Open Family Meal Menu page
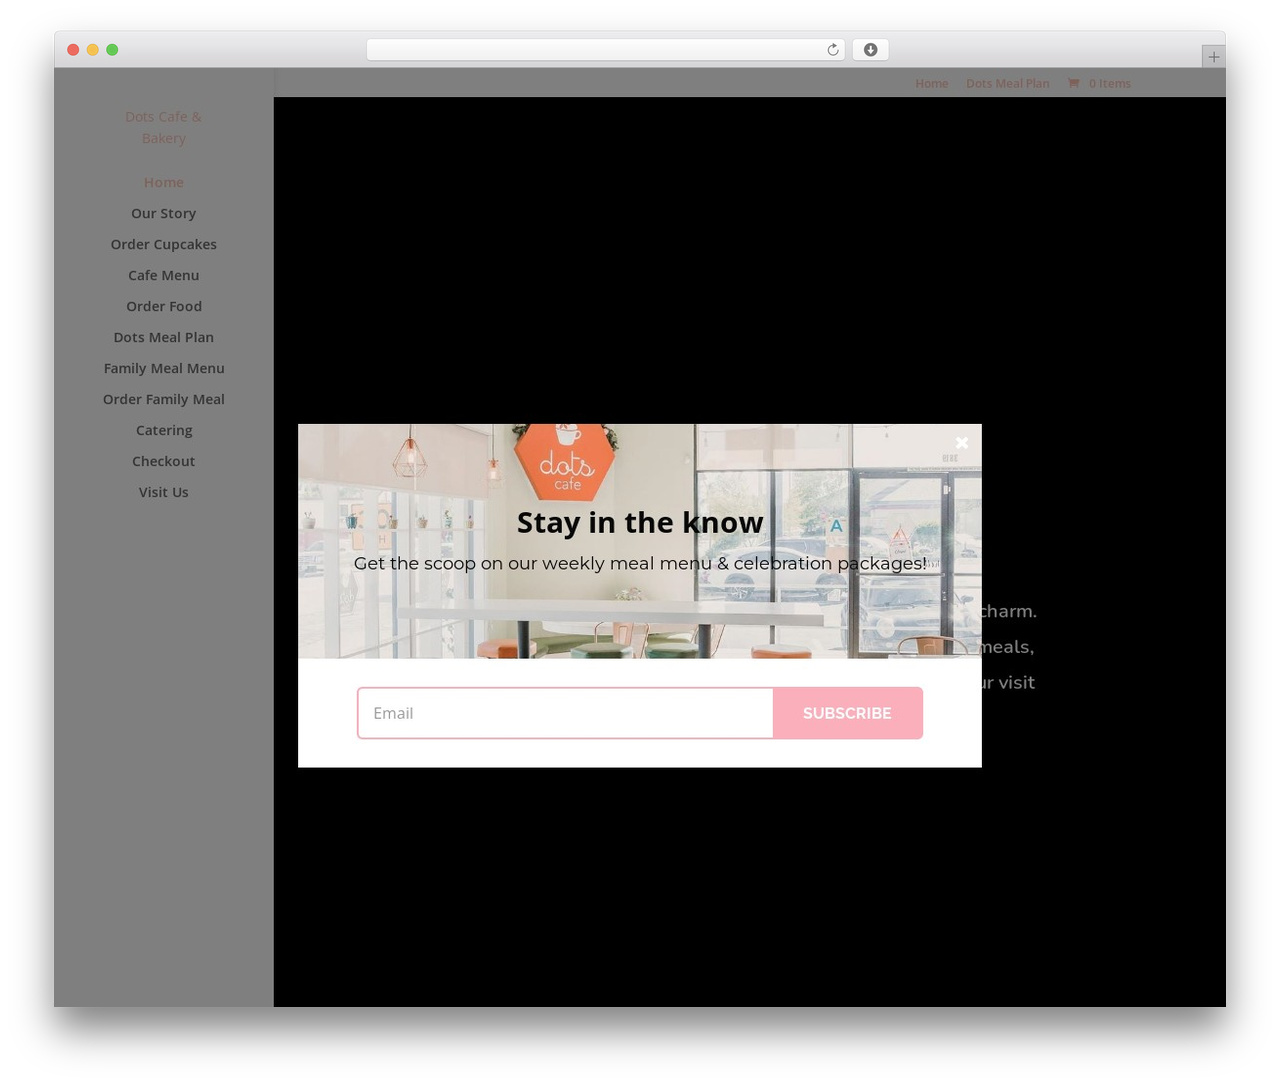 [163, 368]
